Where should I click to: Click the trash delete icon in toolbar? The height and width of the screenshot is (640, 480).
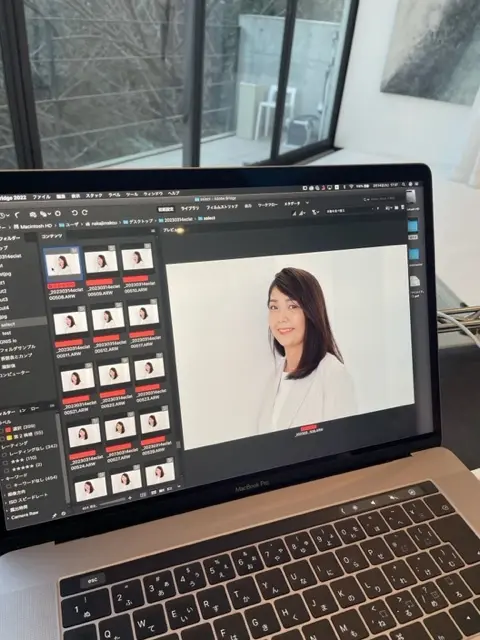402,207
